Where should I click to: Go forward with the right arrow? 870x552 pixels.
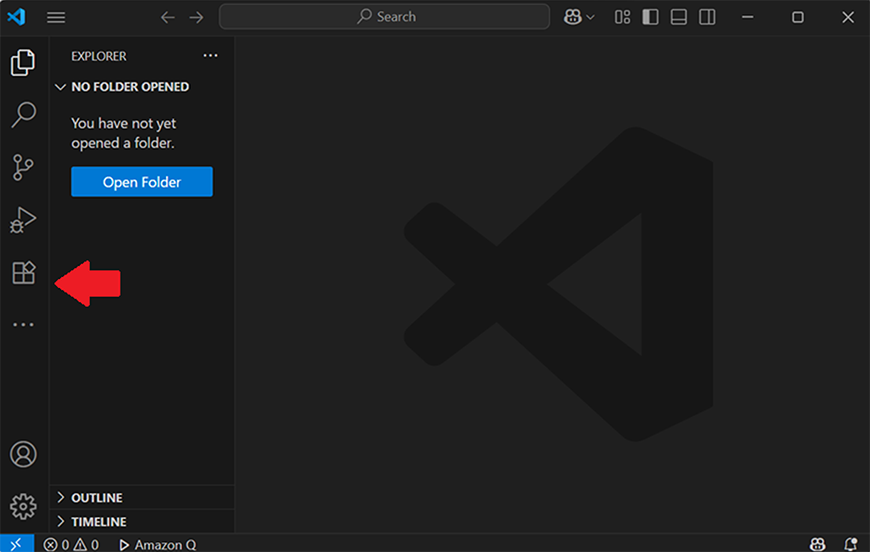point(196,17)
